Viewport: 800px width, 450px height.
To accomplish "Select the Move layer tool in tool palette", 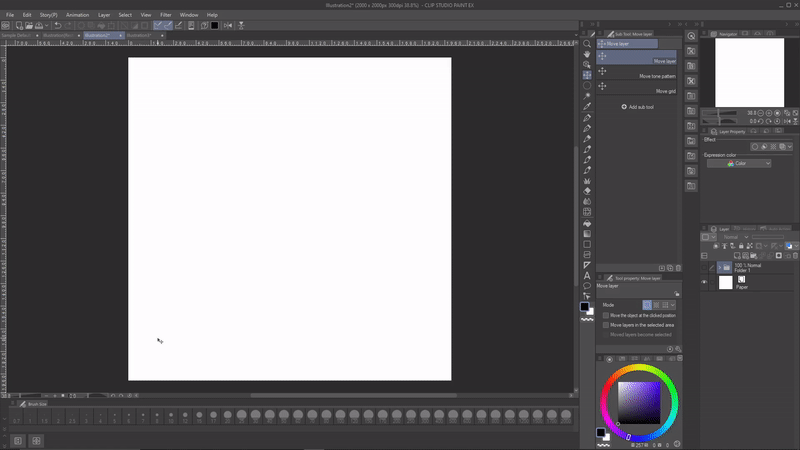I will pos(587,75).
